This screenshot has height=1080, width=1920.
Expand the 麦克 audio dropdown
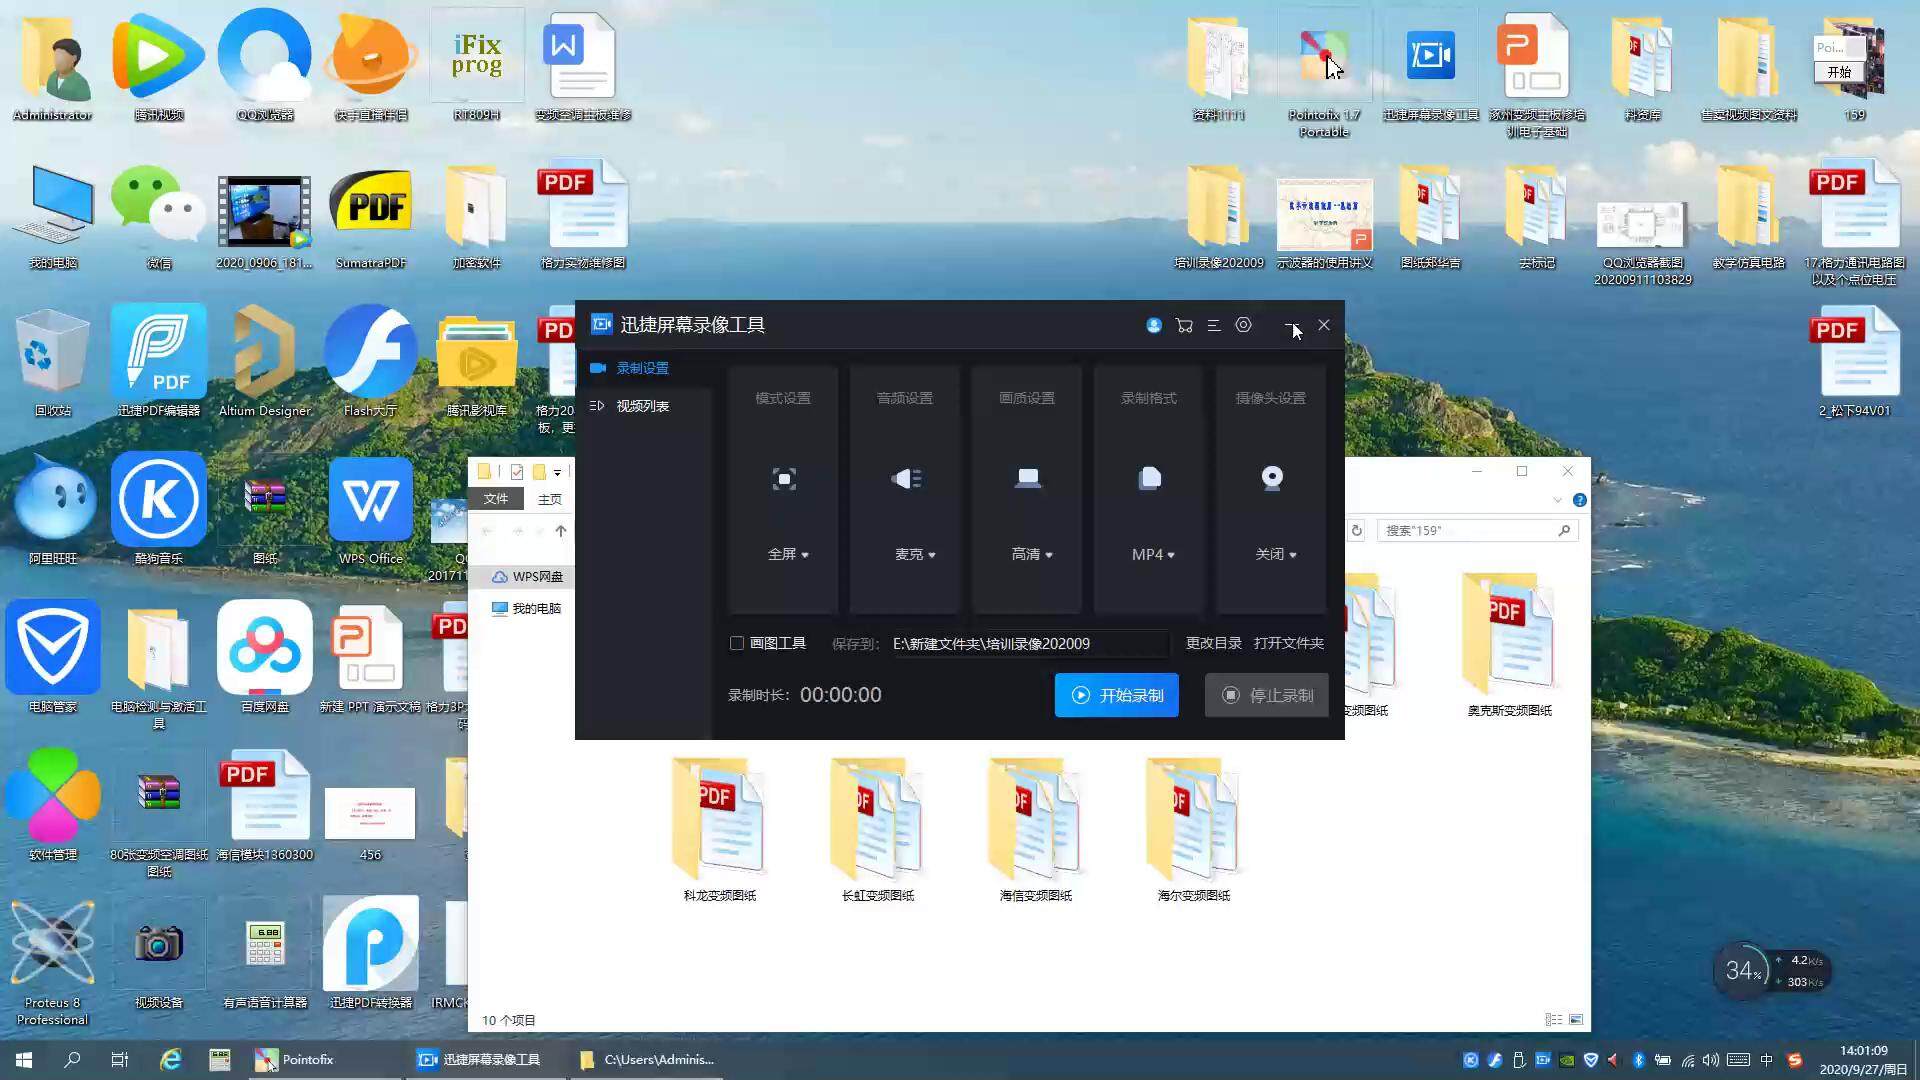(915, 554)
